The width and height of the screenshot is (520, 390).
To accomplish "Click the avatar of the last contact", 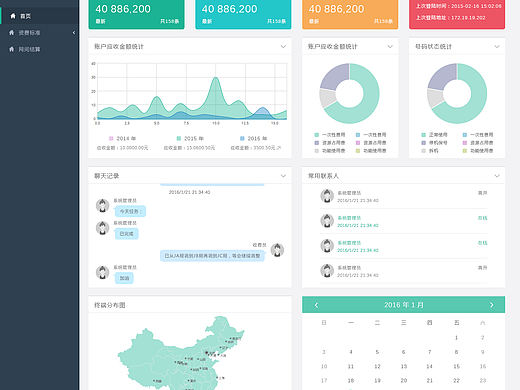I will coord(327,271).
